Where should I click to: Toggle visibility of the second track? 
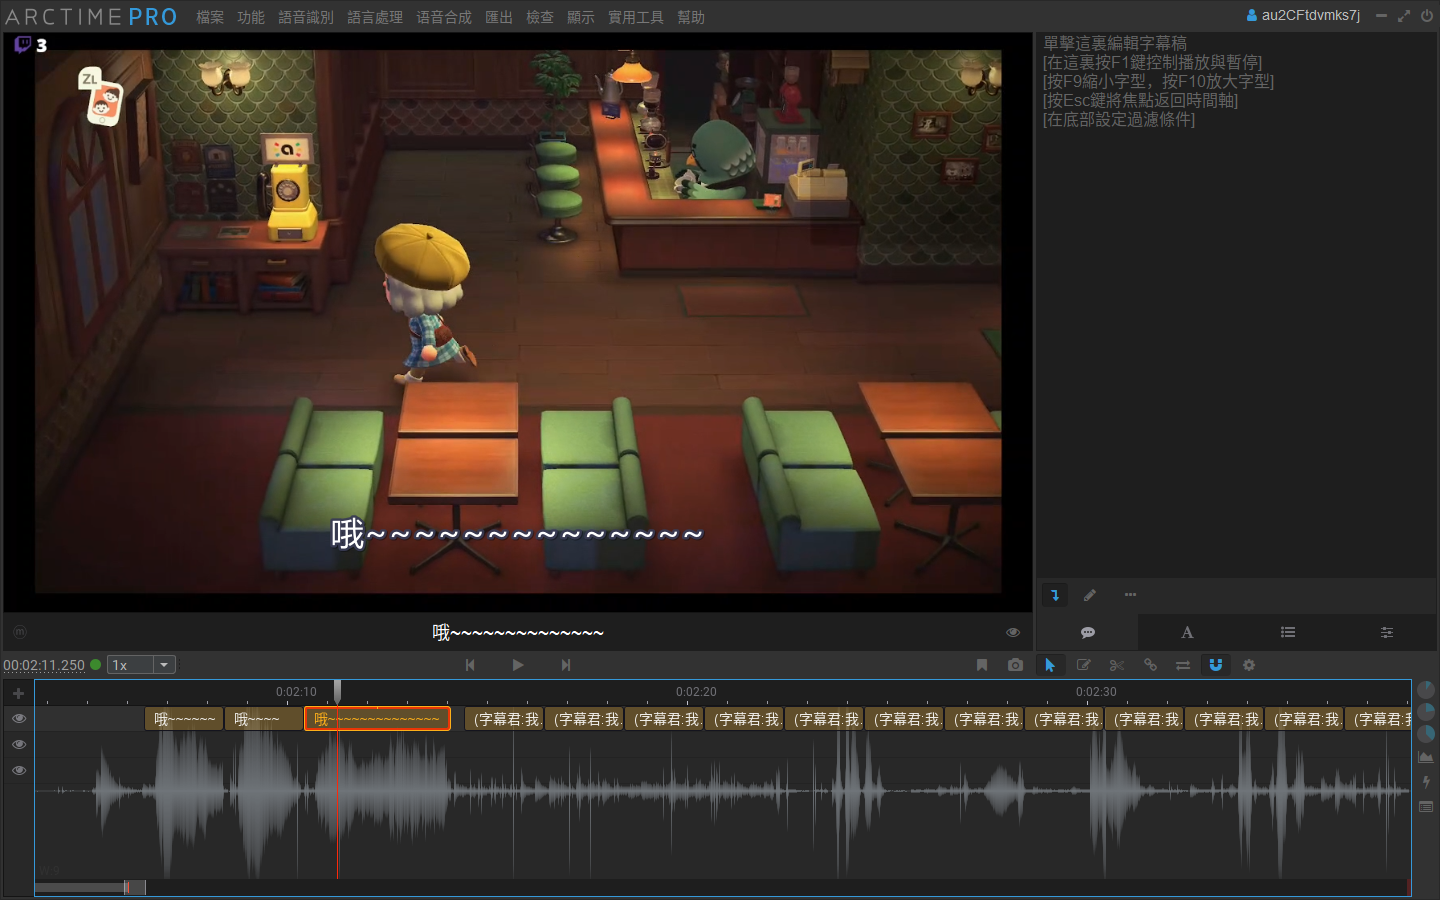18,745
